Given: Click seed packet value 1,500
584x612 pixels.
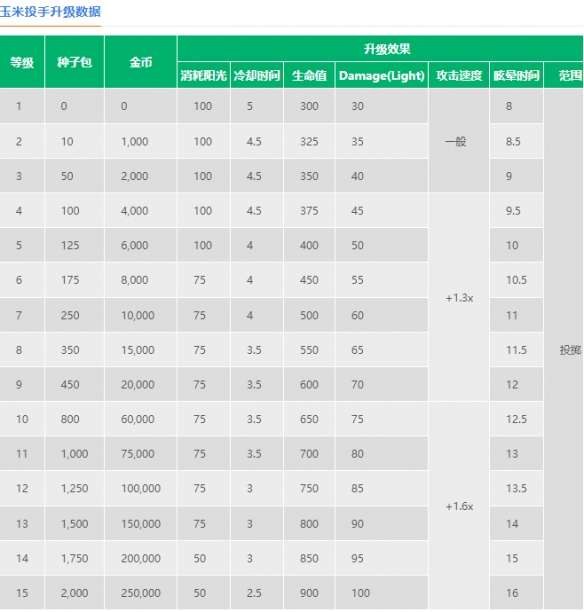Looking at the screenshot, I should (75, 523).
